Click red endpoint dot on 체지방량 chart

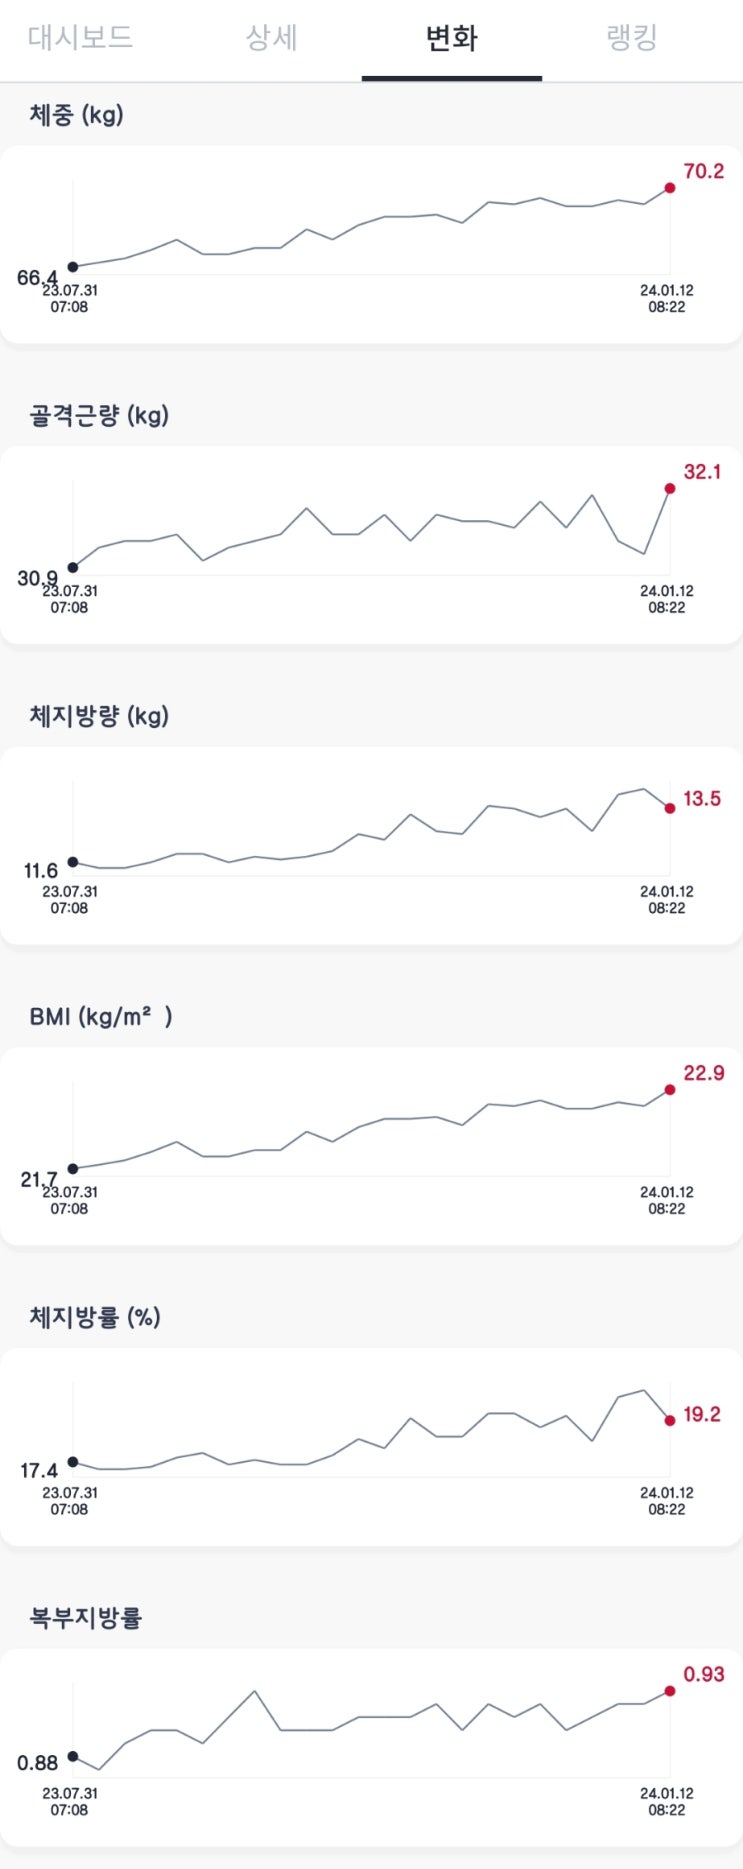670,808
